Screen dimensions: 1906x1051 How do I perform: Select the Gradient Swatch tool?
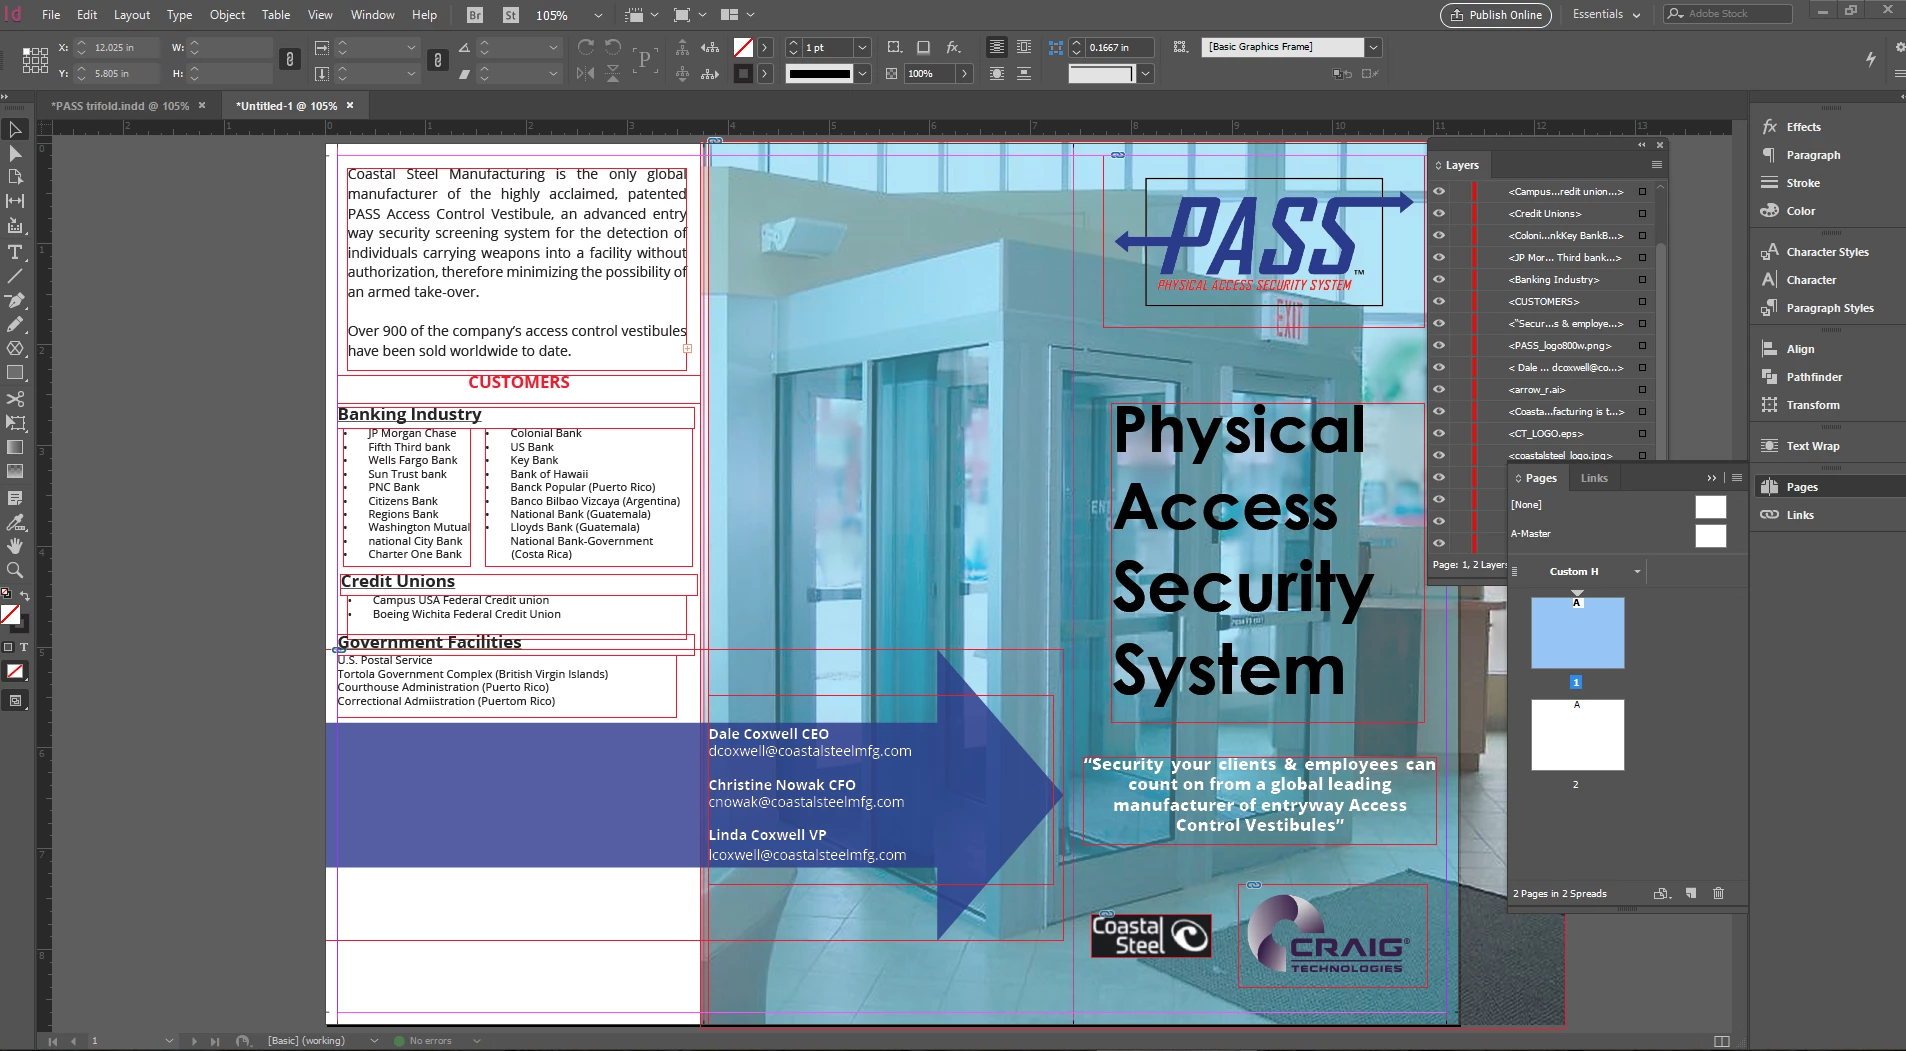pyautogui.click(x=15, y=447)
